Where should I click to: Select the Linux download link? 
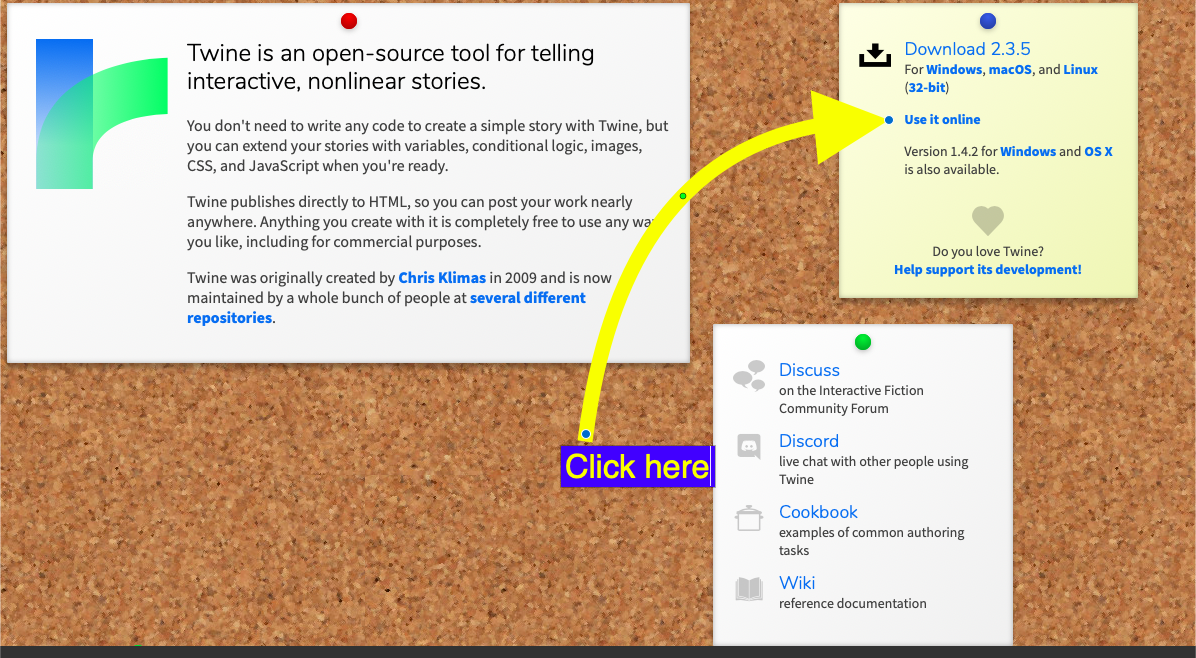pyautogui.click(x=1081, y=69)
